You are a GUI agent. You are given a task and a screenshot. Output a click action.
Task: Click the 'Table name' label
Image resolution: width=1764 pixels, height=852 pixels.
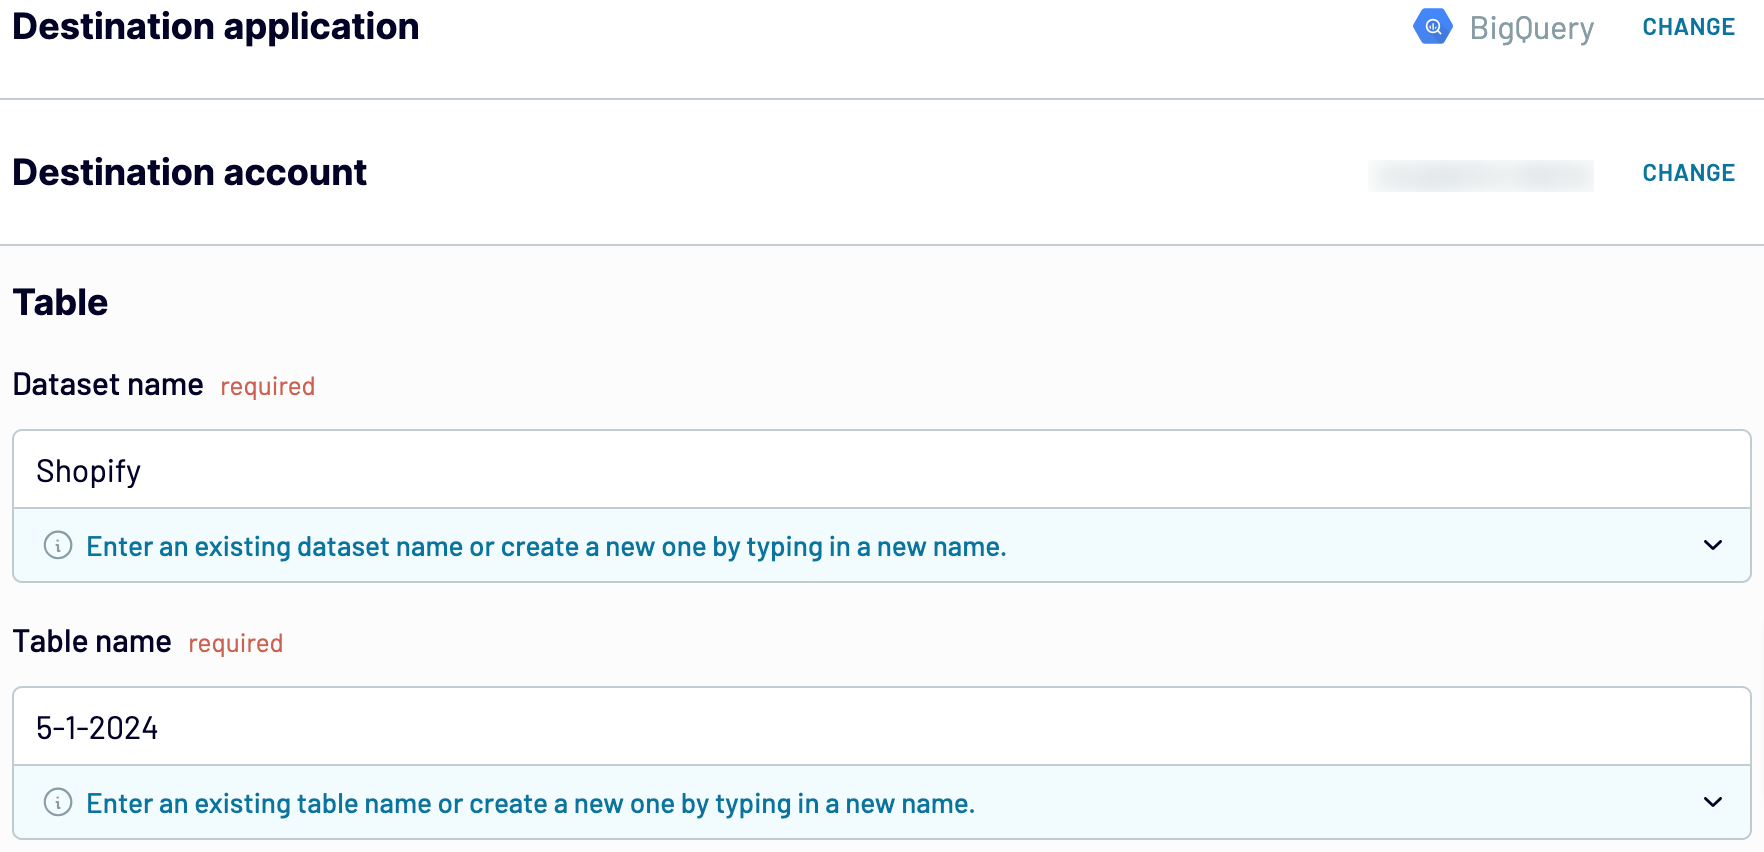[92, 642]
